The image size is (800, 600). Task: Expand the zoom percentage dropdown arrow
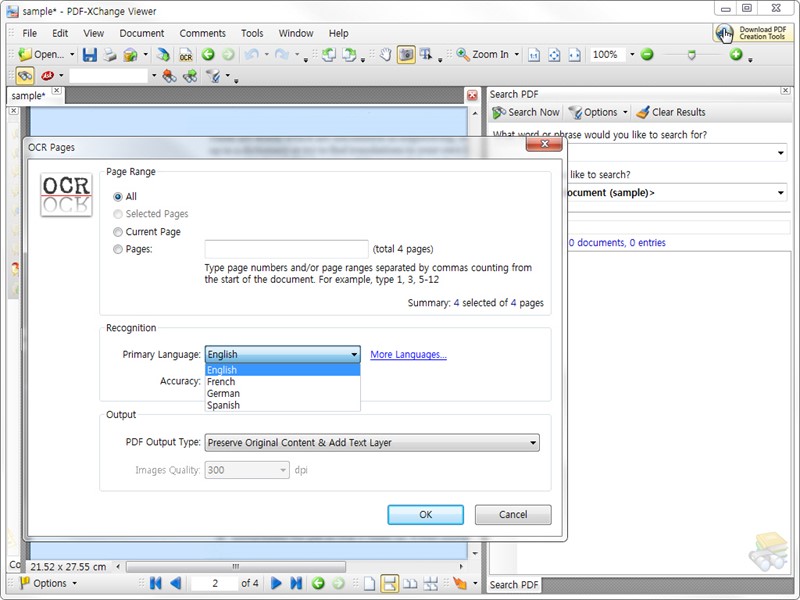pos(632,54)
